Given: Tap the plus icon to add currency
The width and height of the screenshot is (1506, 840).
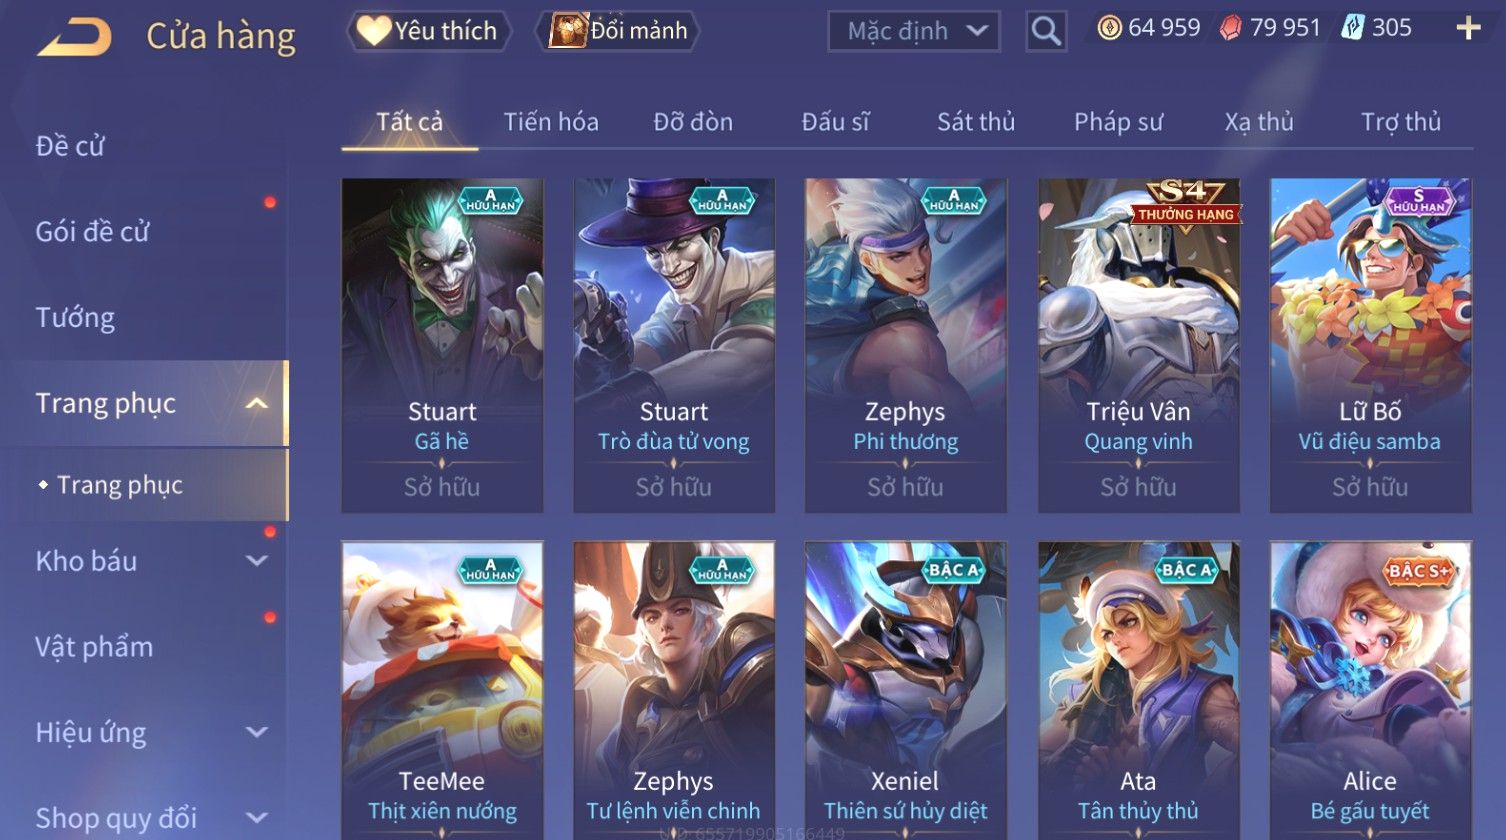Looking at the screenshot, I should click(1467, 28).
